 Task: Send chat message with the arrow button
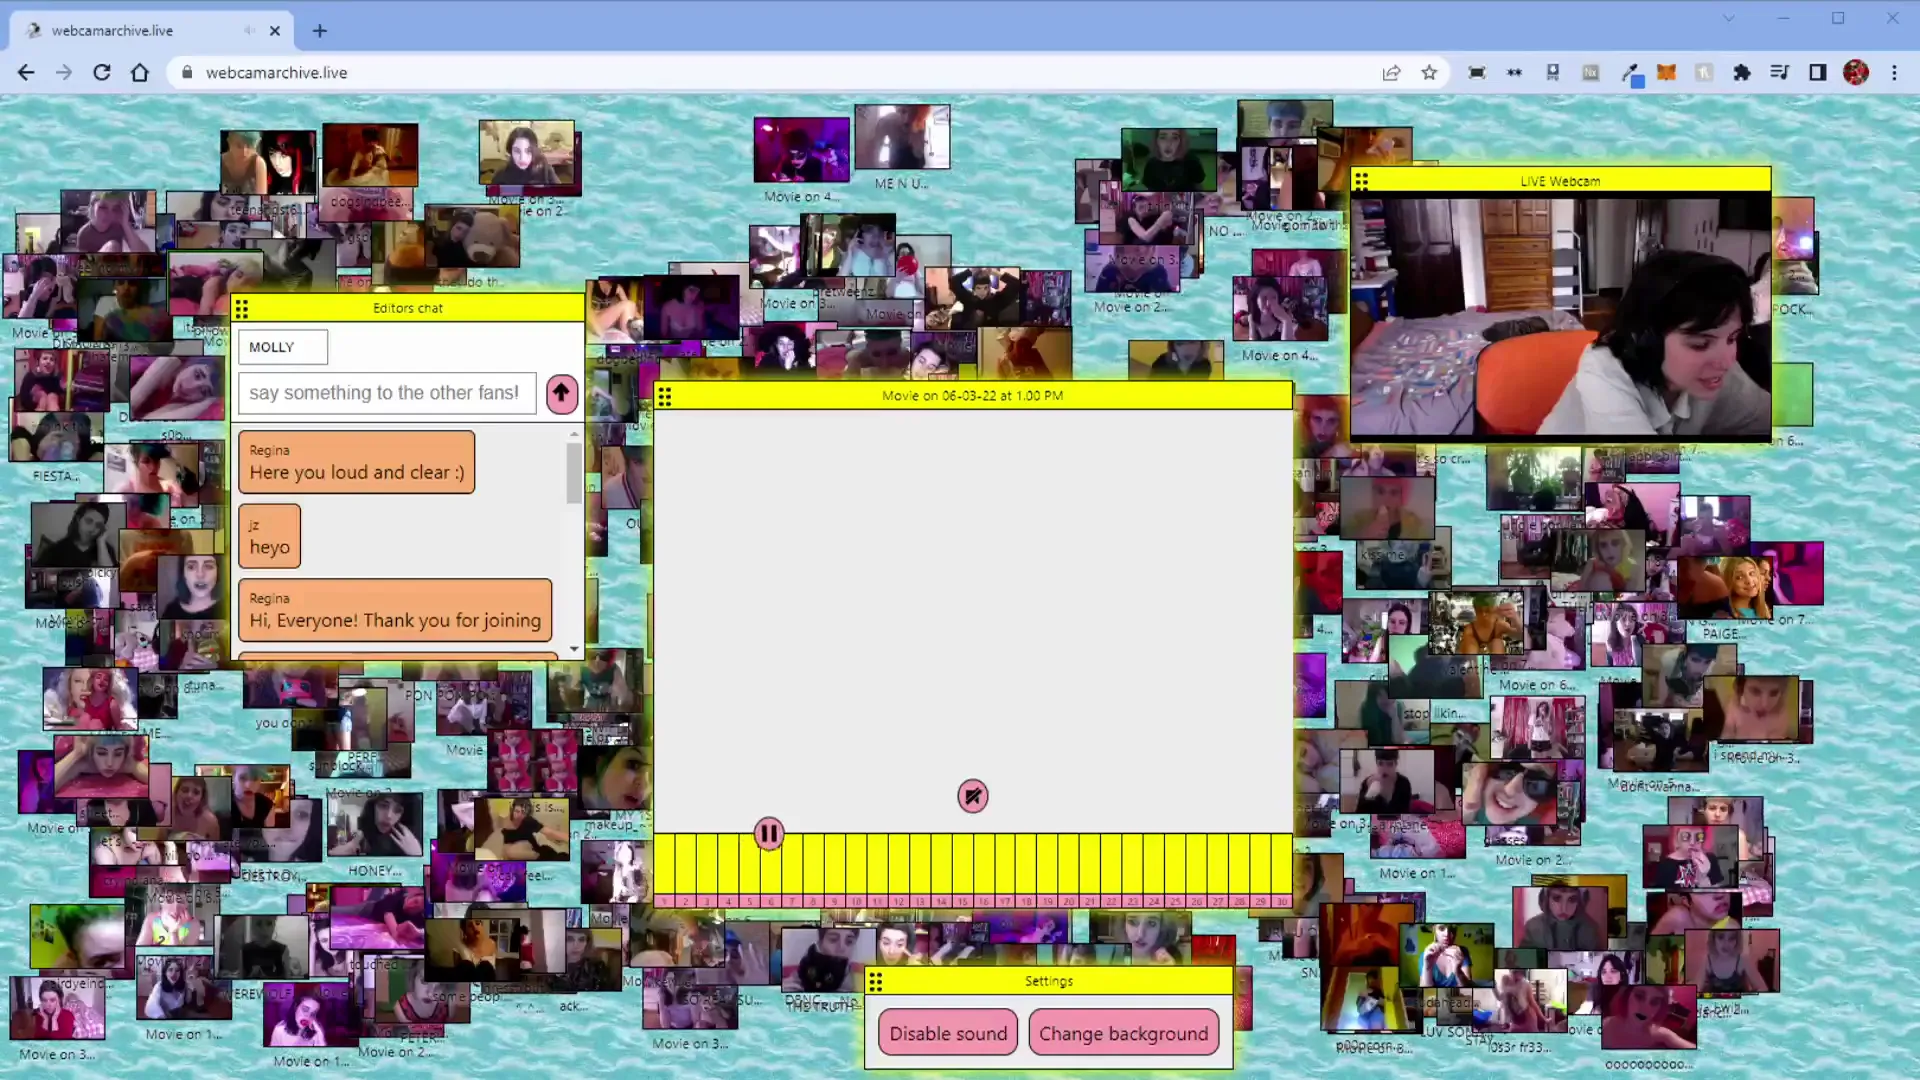coord(561,393)
